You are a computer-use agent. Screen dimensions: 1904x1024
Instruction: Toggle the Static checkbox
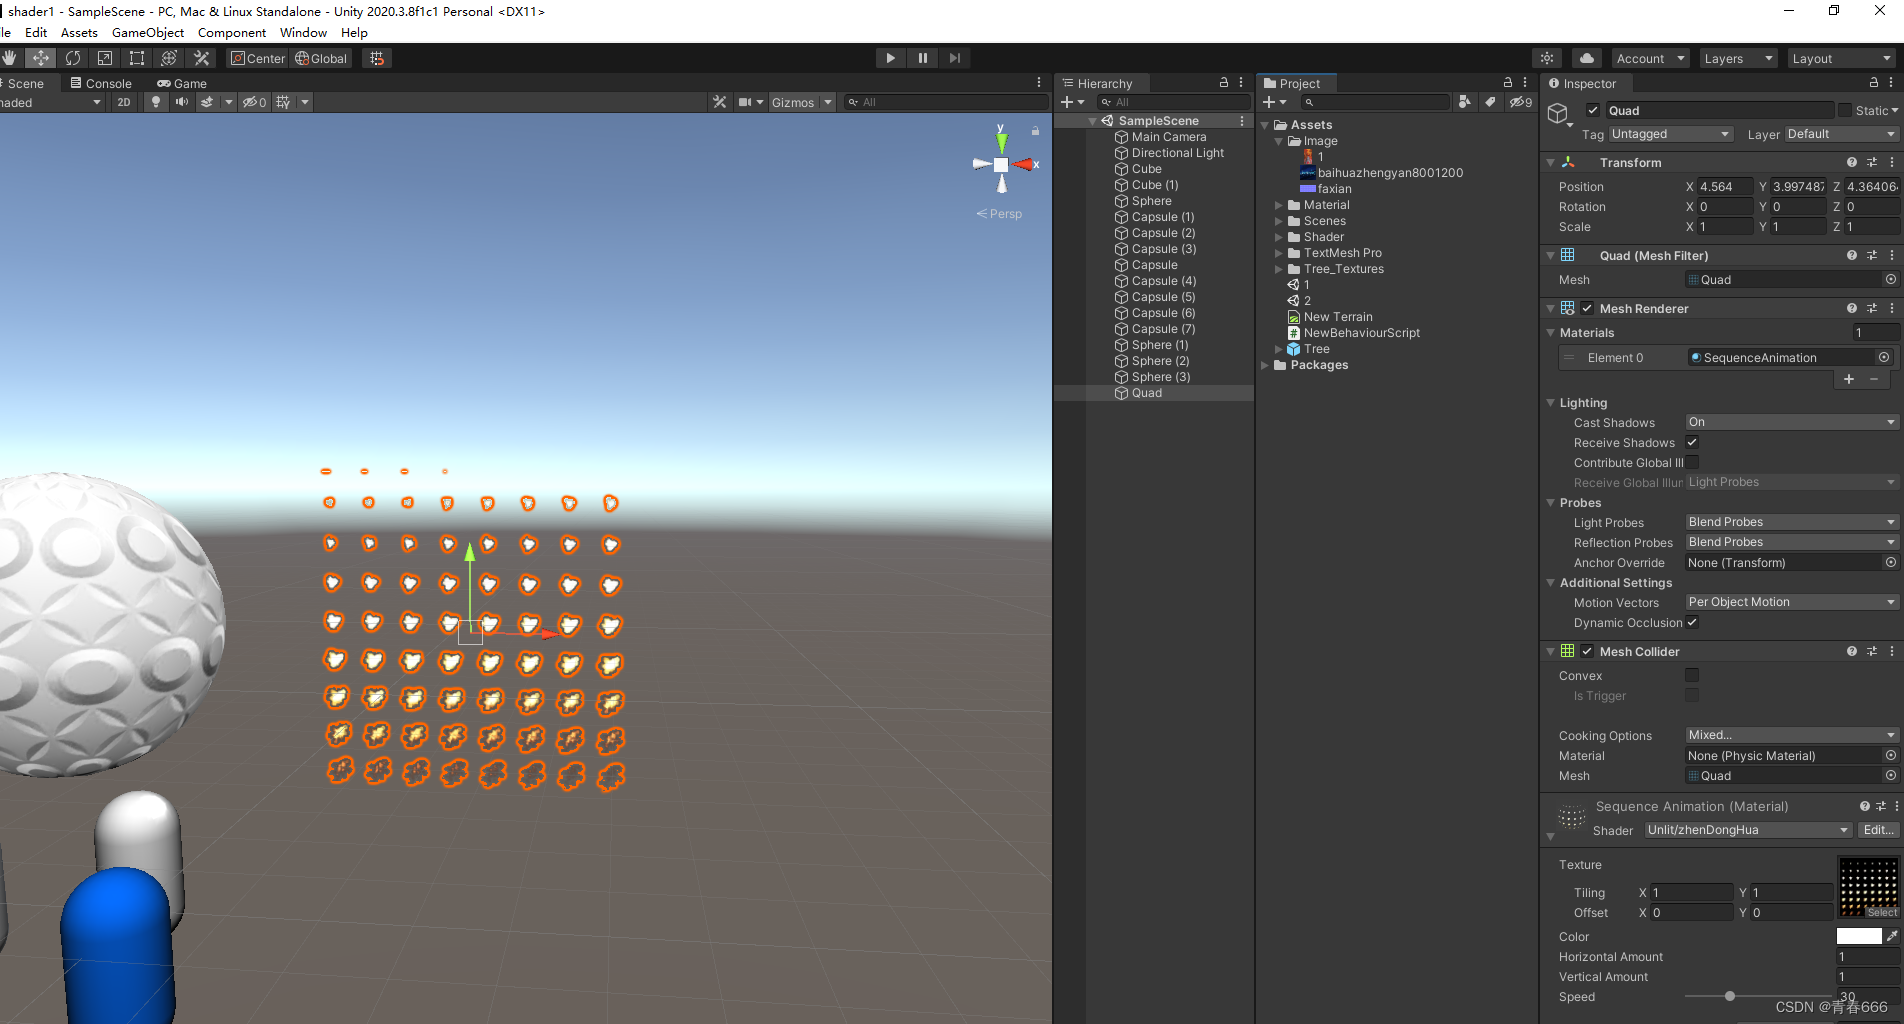[1844, 110]
